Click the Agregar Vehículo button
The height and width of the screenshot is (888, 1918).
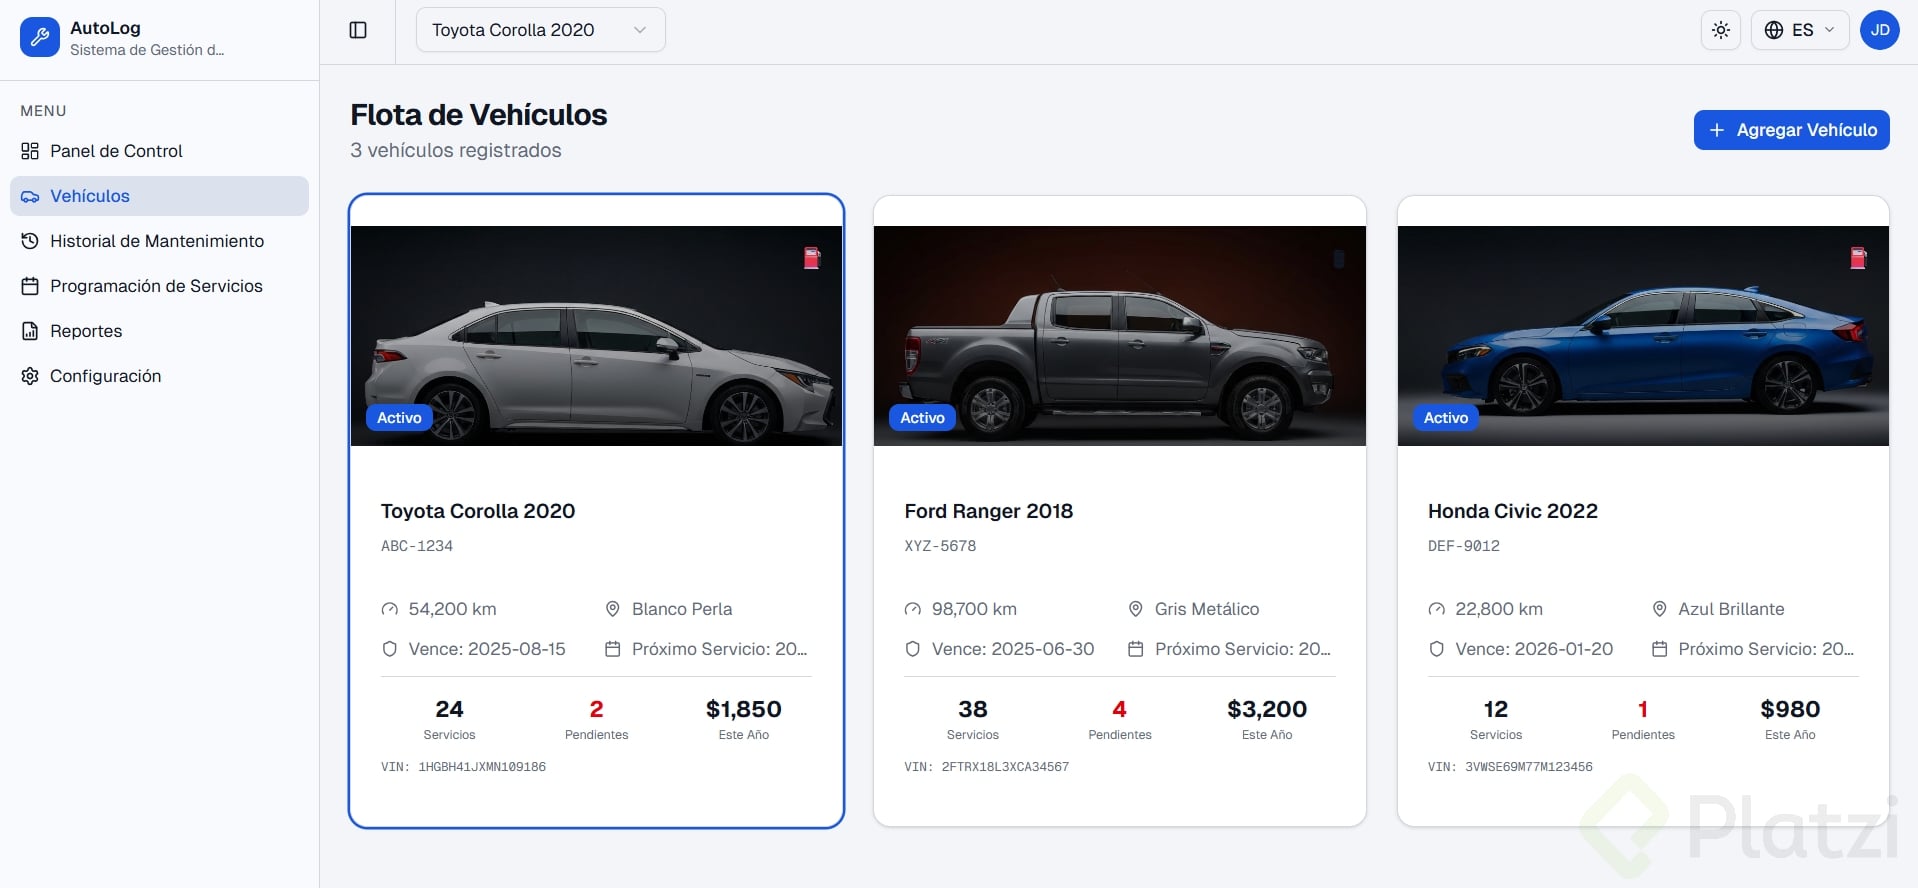(1791, 130)
